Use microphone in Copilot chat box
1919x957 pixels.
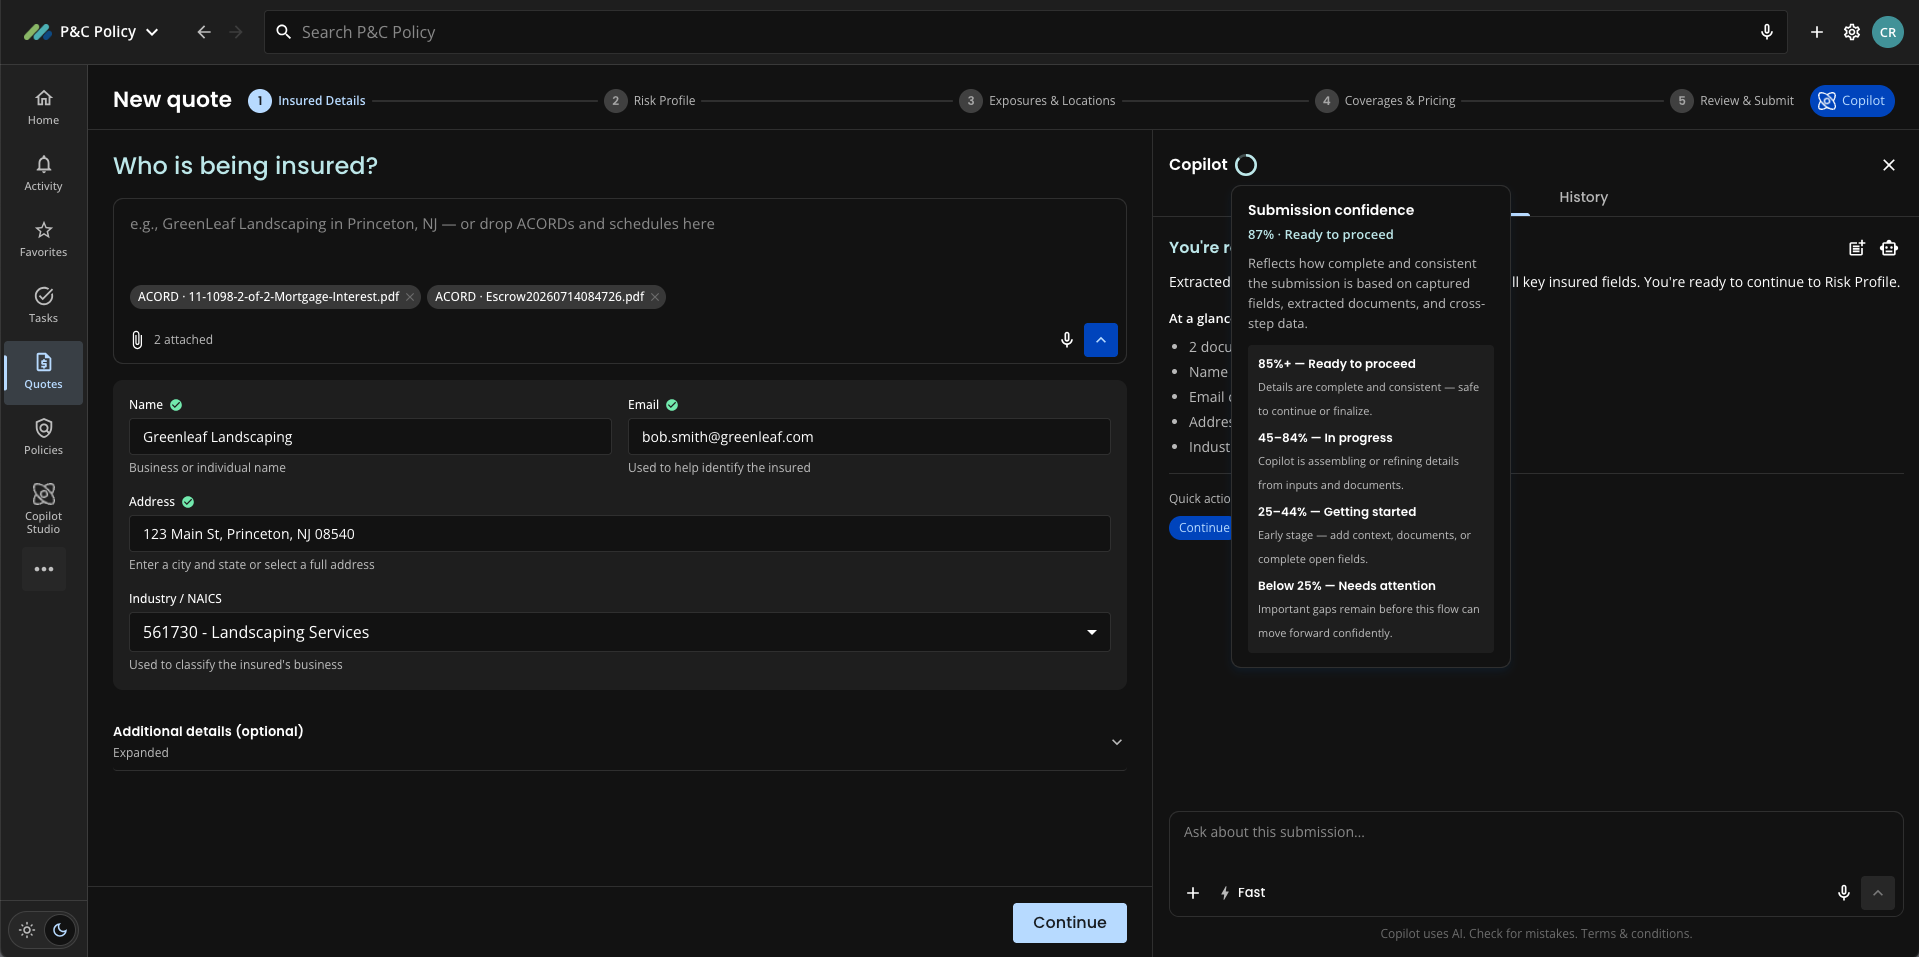[1844, 893]
